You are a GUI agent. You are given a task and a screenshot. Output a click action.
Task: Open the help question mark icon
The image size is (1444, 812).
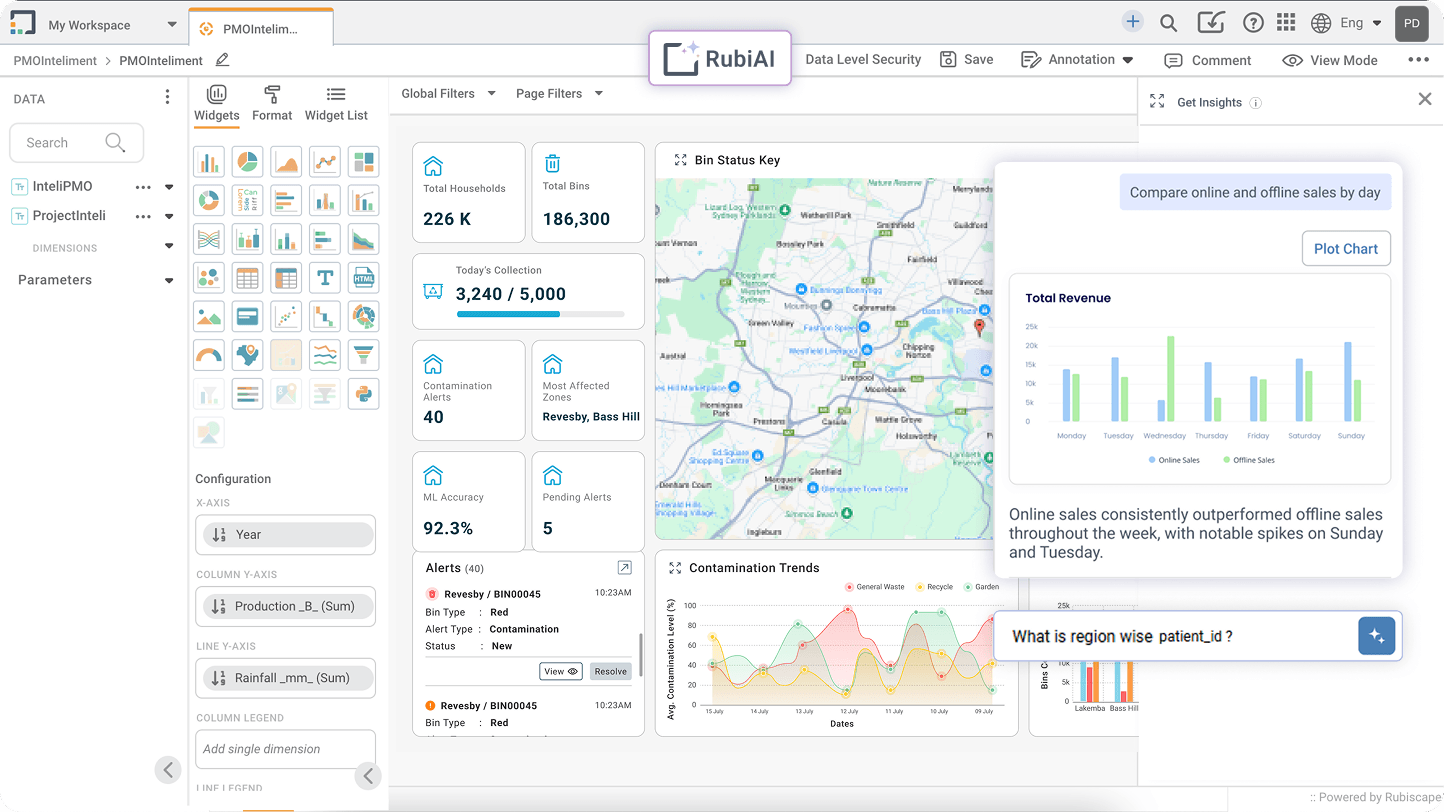1253,23
